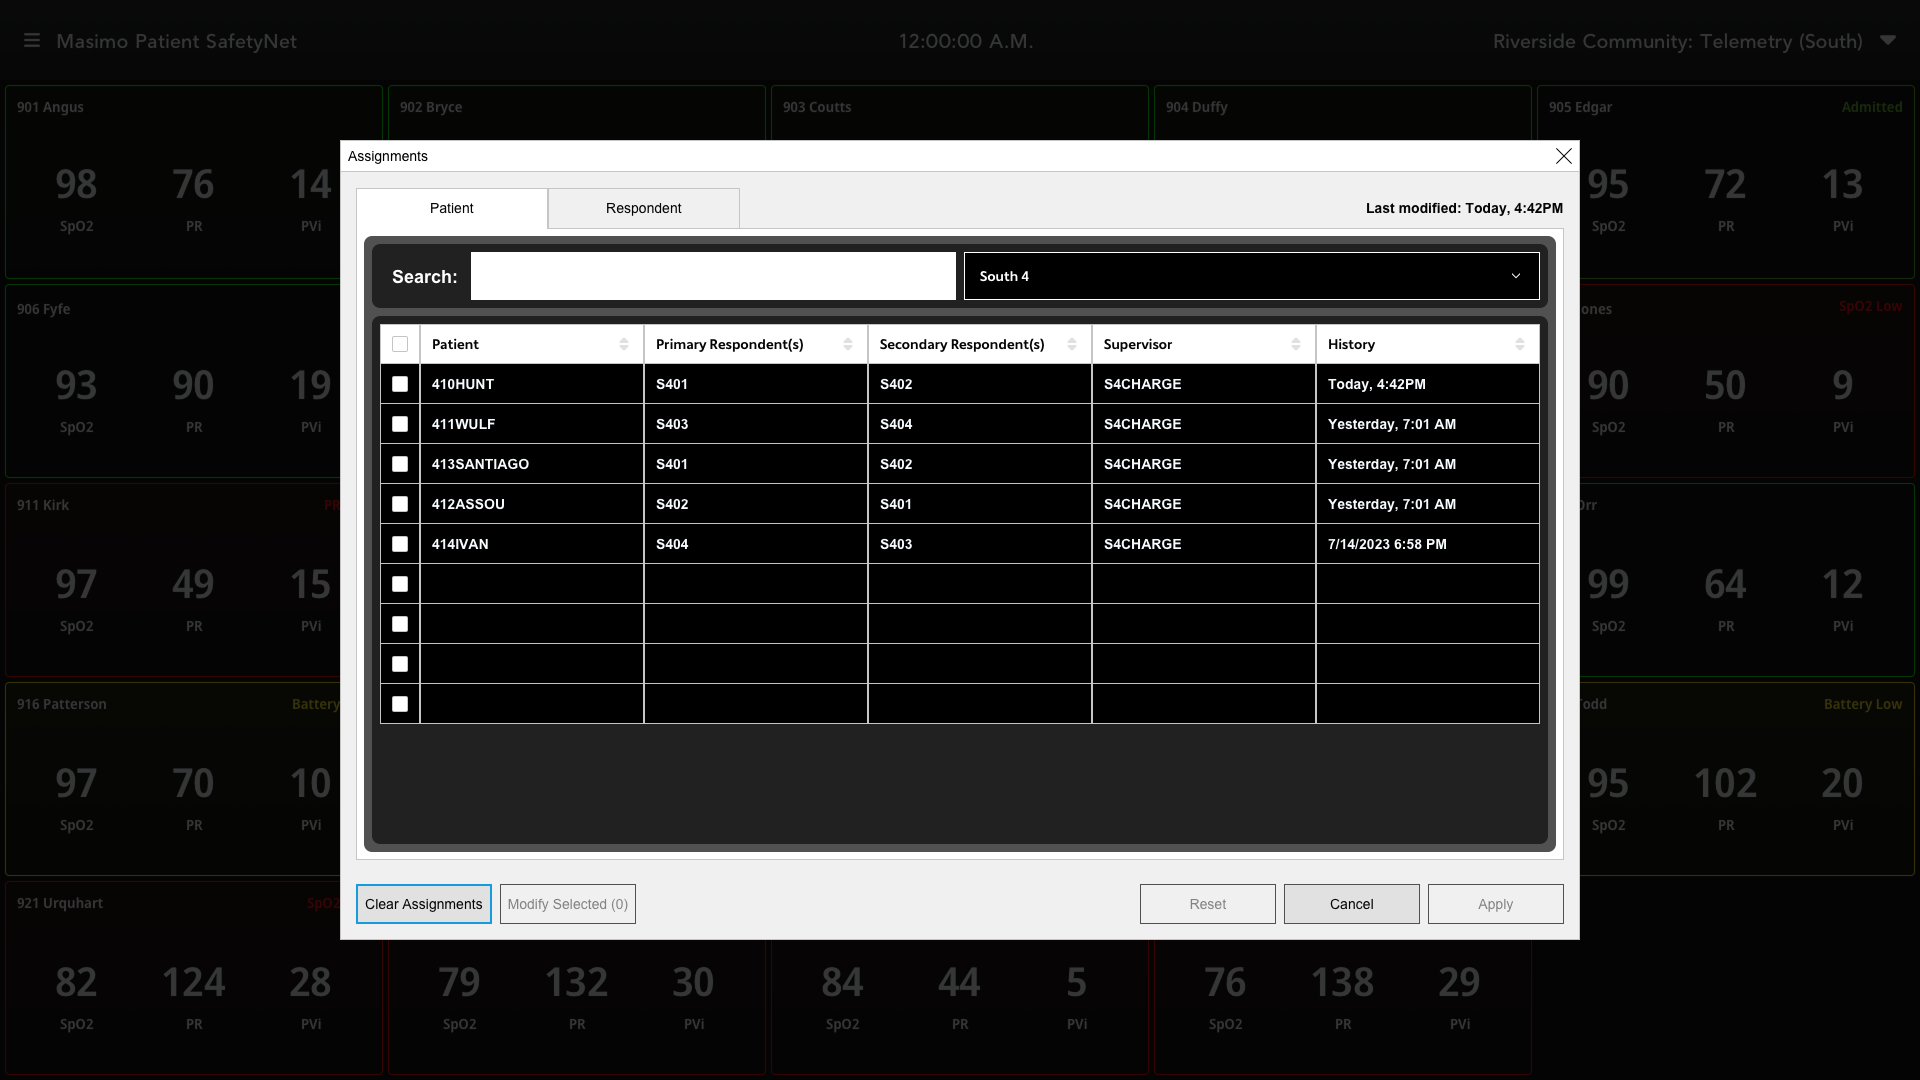The width and height of the screenshot is (1920, 1080).
Task: Focus the Search input field
Action: click(712, 276)
